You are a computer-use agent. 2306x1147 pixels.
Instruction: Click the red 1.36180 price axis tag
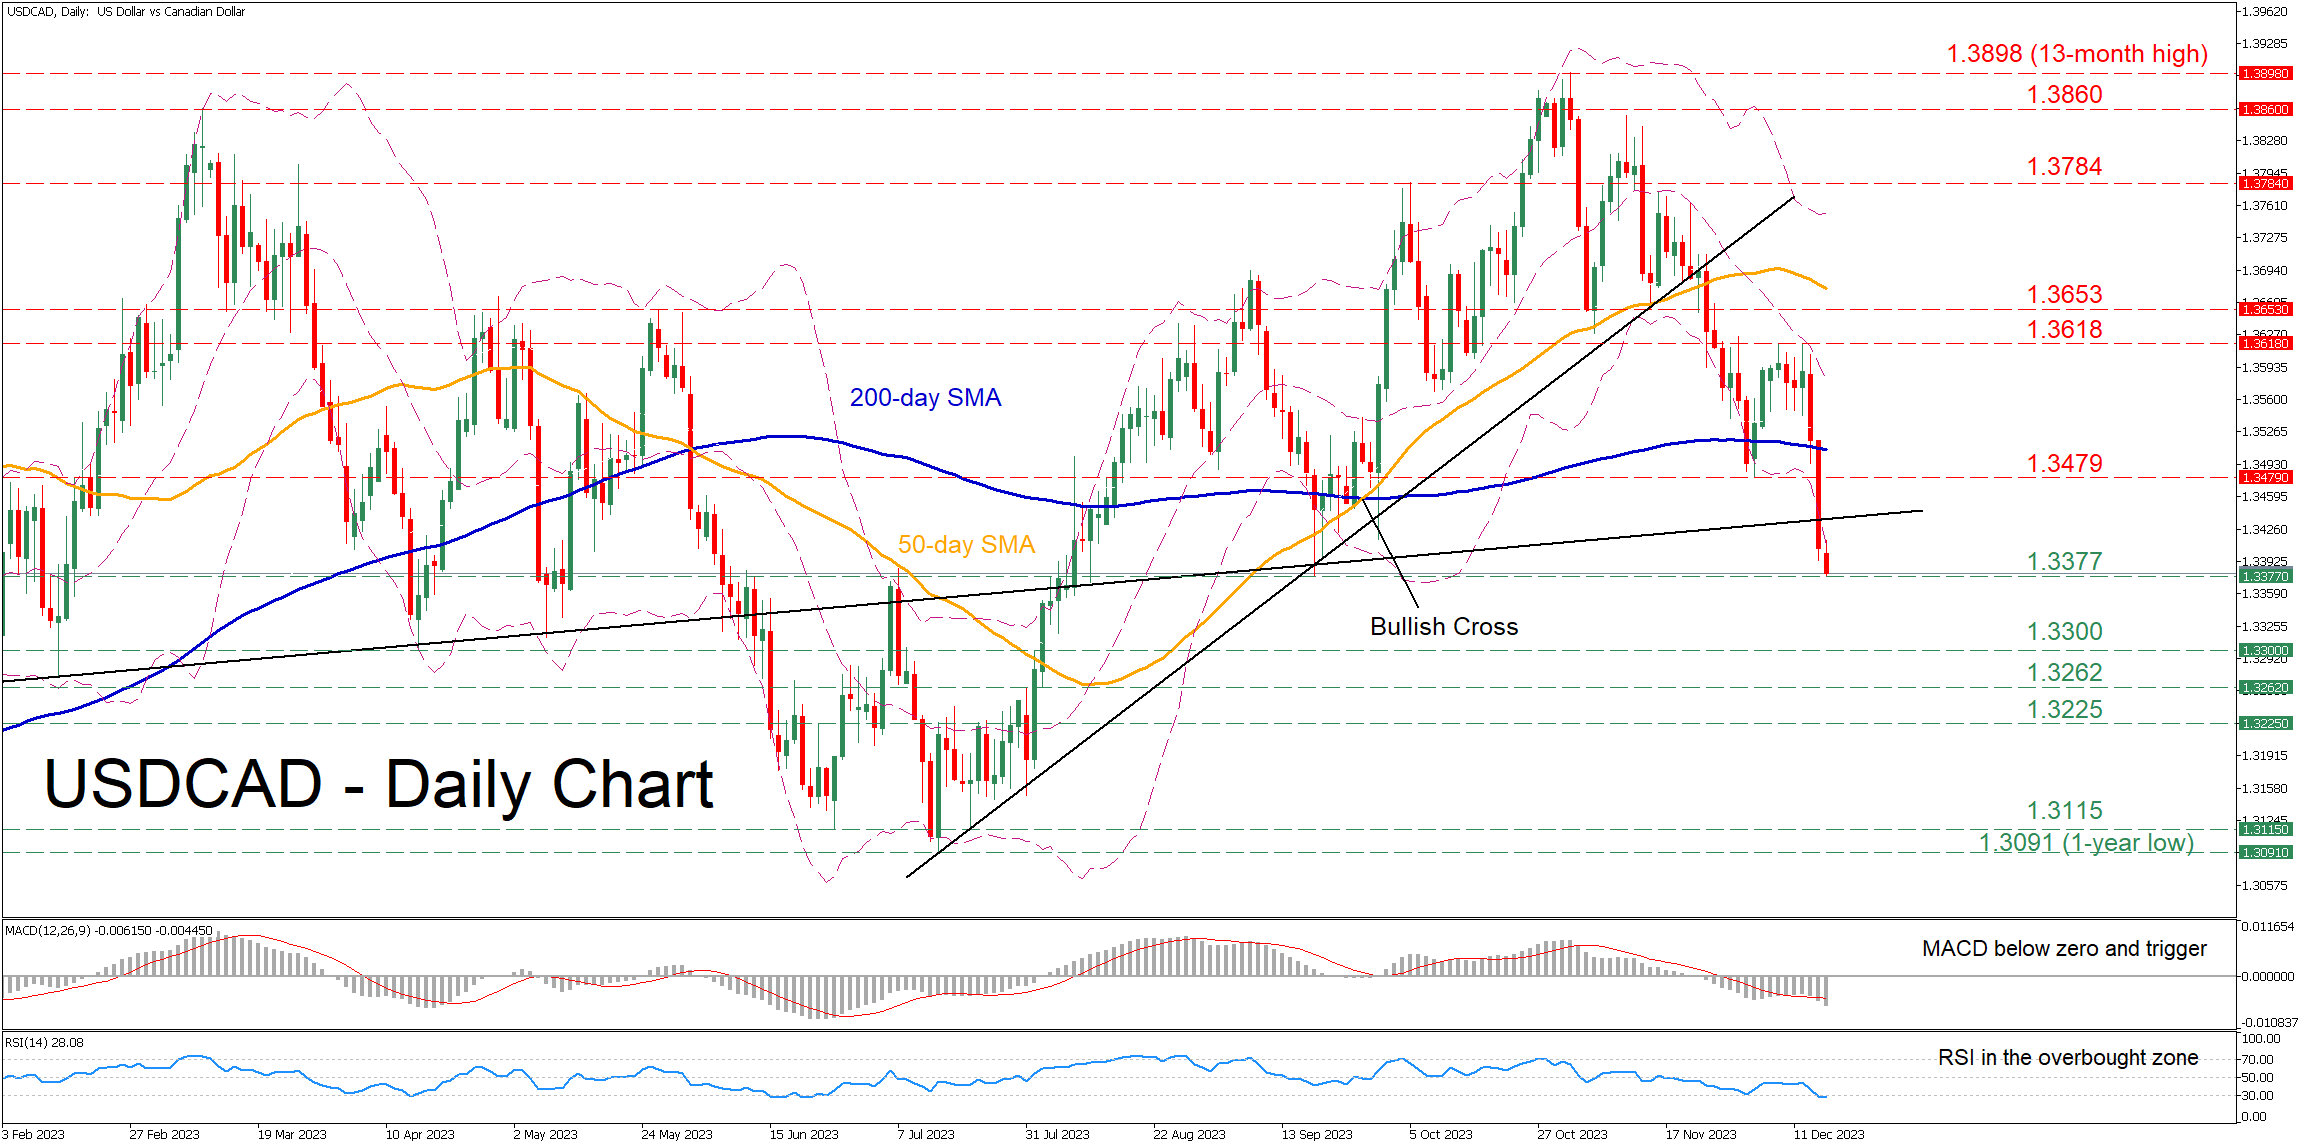pyautogui.click(x=2264, y=344)
